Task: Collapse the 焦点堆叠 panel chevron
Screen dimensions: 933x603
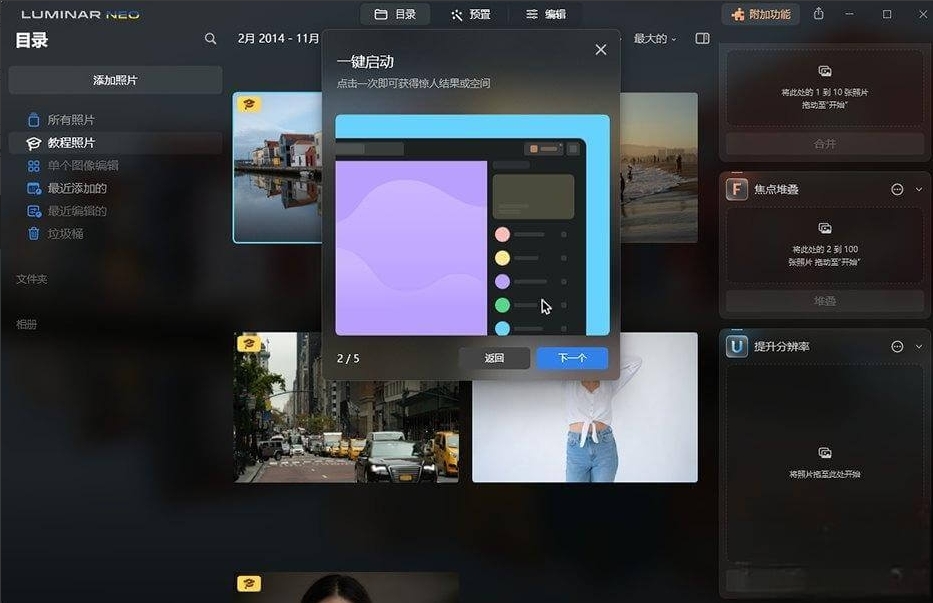Action: pyautogui.click(x=919, y=189)
